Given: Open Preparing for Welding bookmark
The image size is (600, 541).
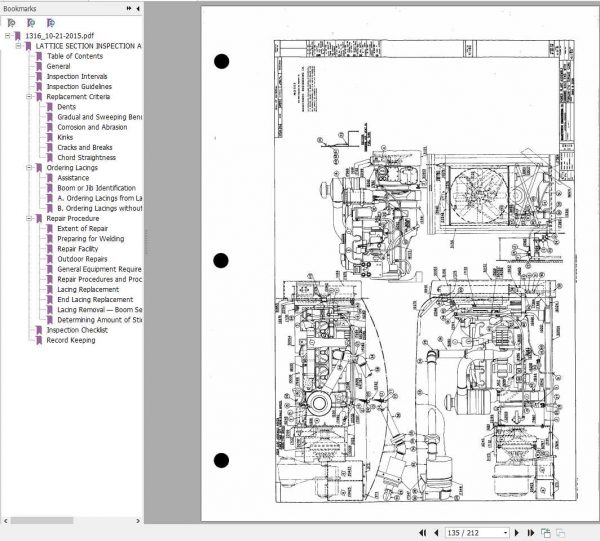Looking at the screenshot, I should (x=91, y=239).
